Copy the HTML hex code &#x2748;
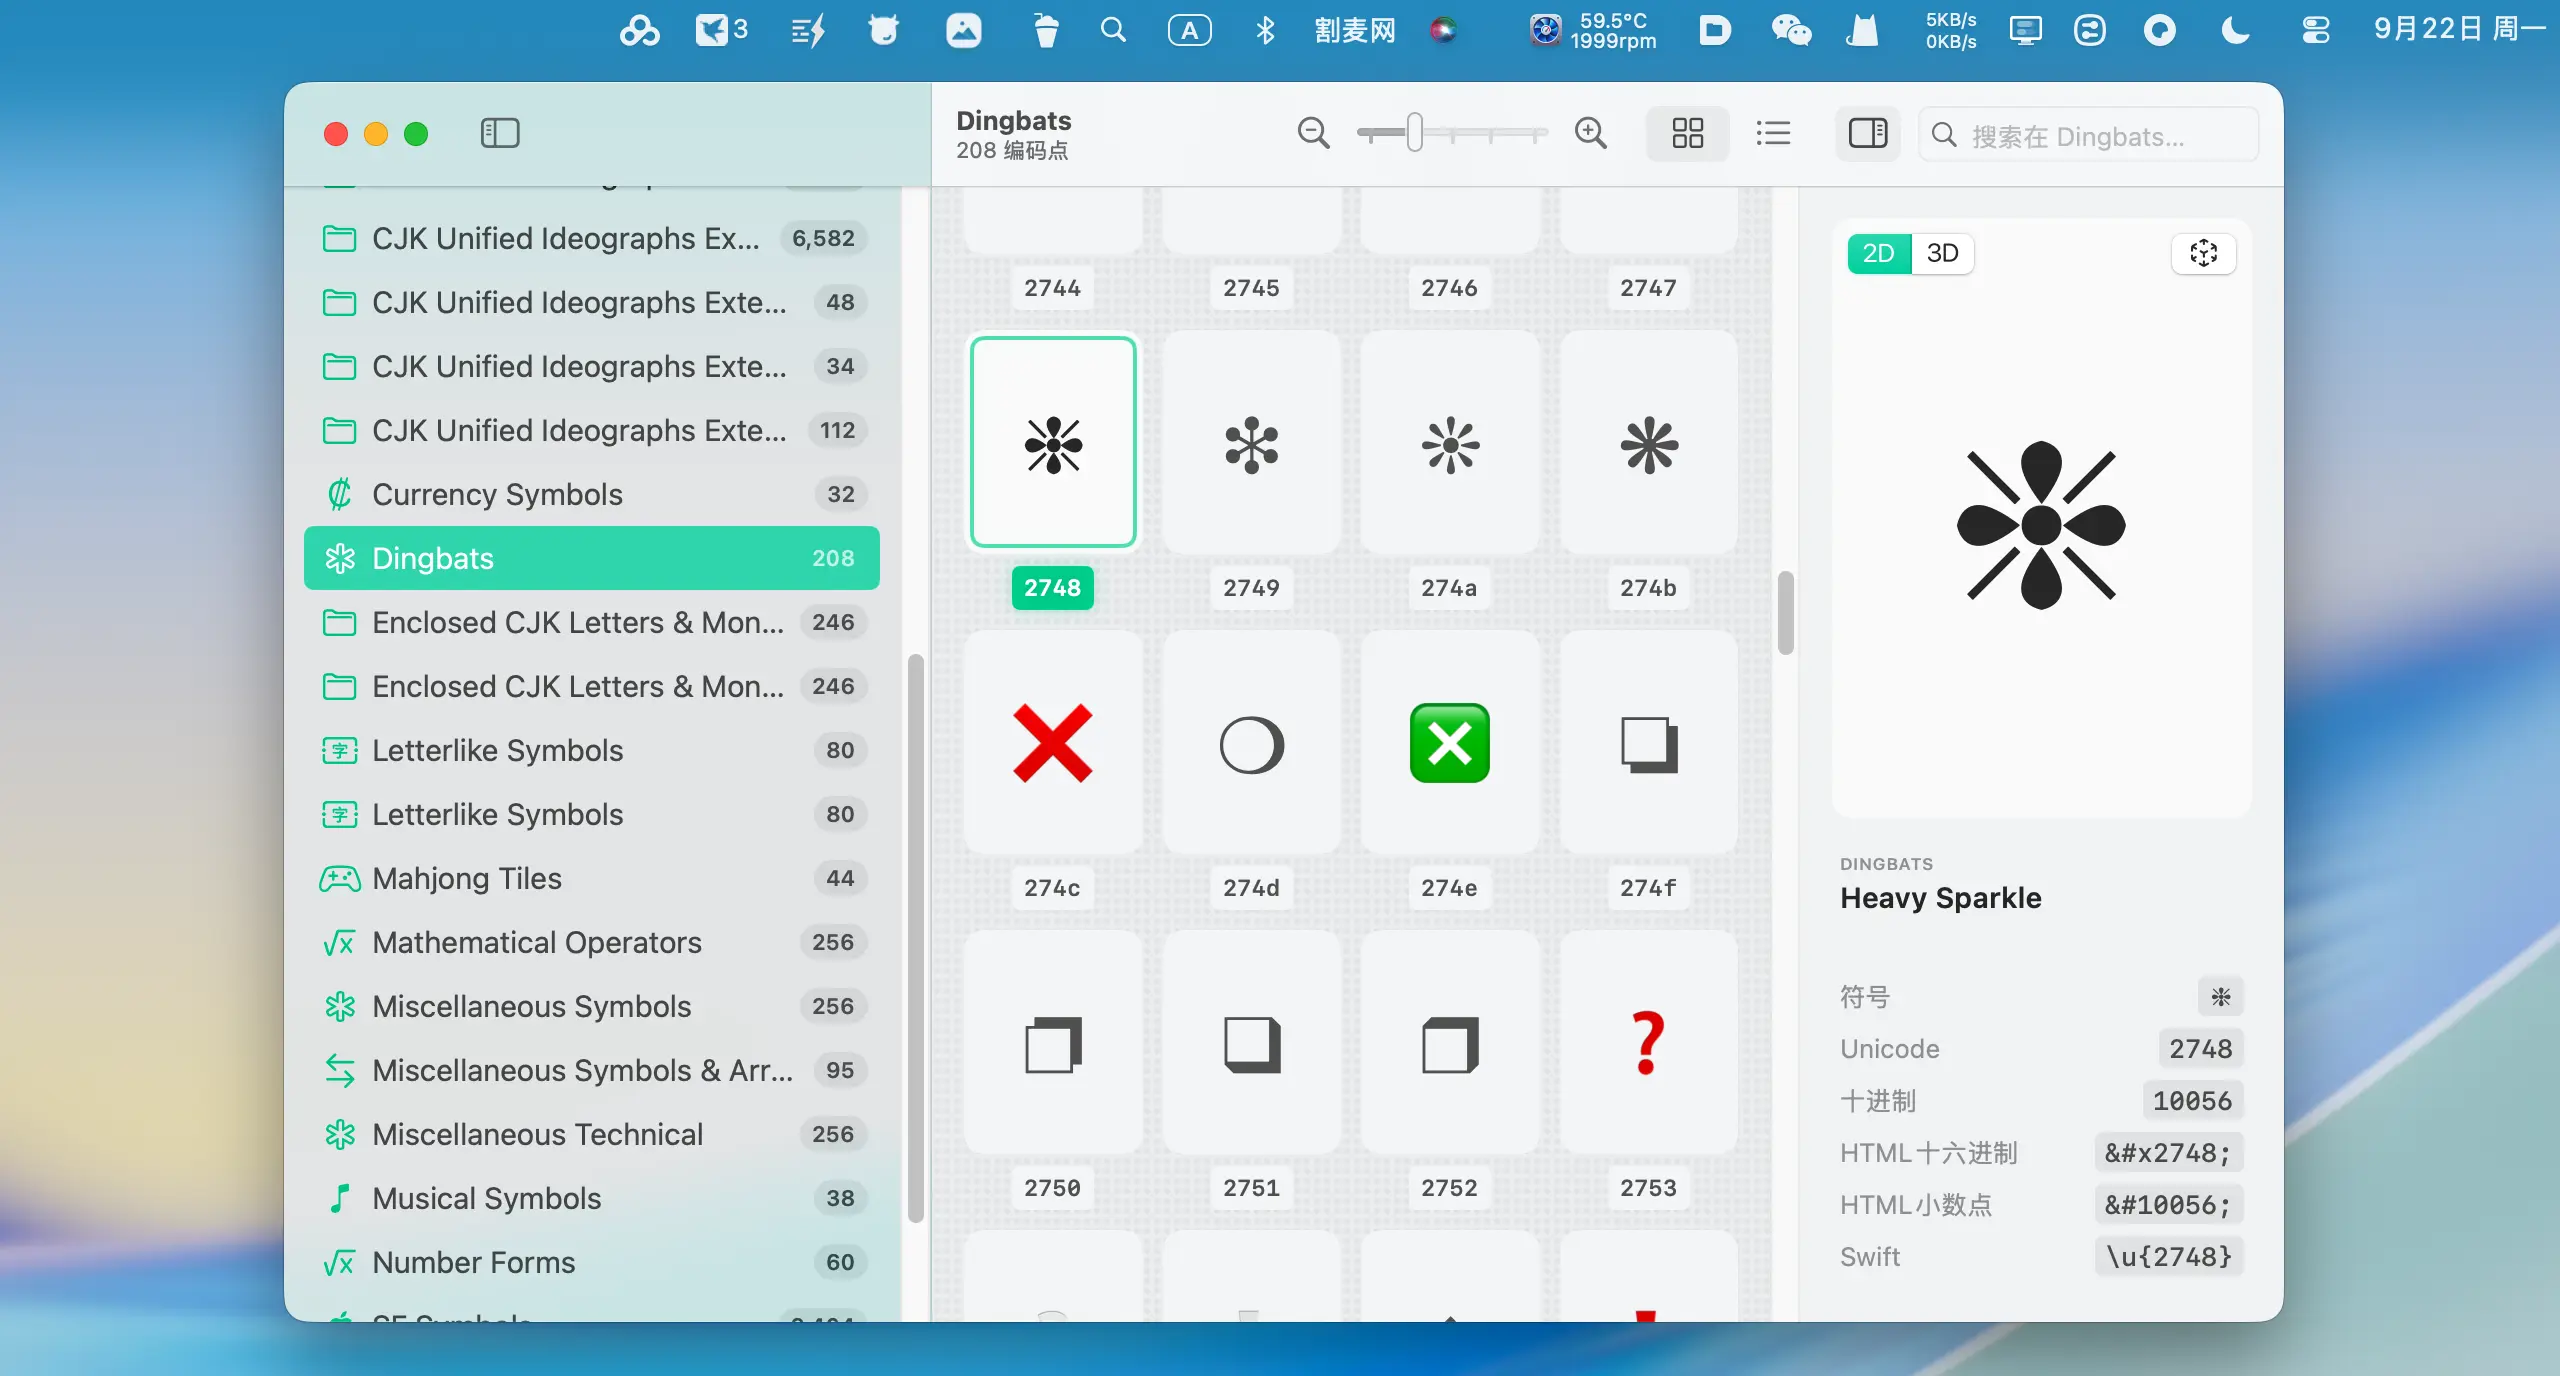The height and width of the screenshot is (1376, 2560). 2168,1153
